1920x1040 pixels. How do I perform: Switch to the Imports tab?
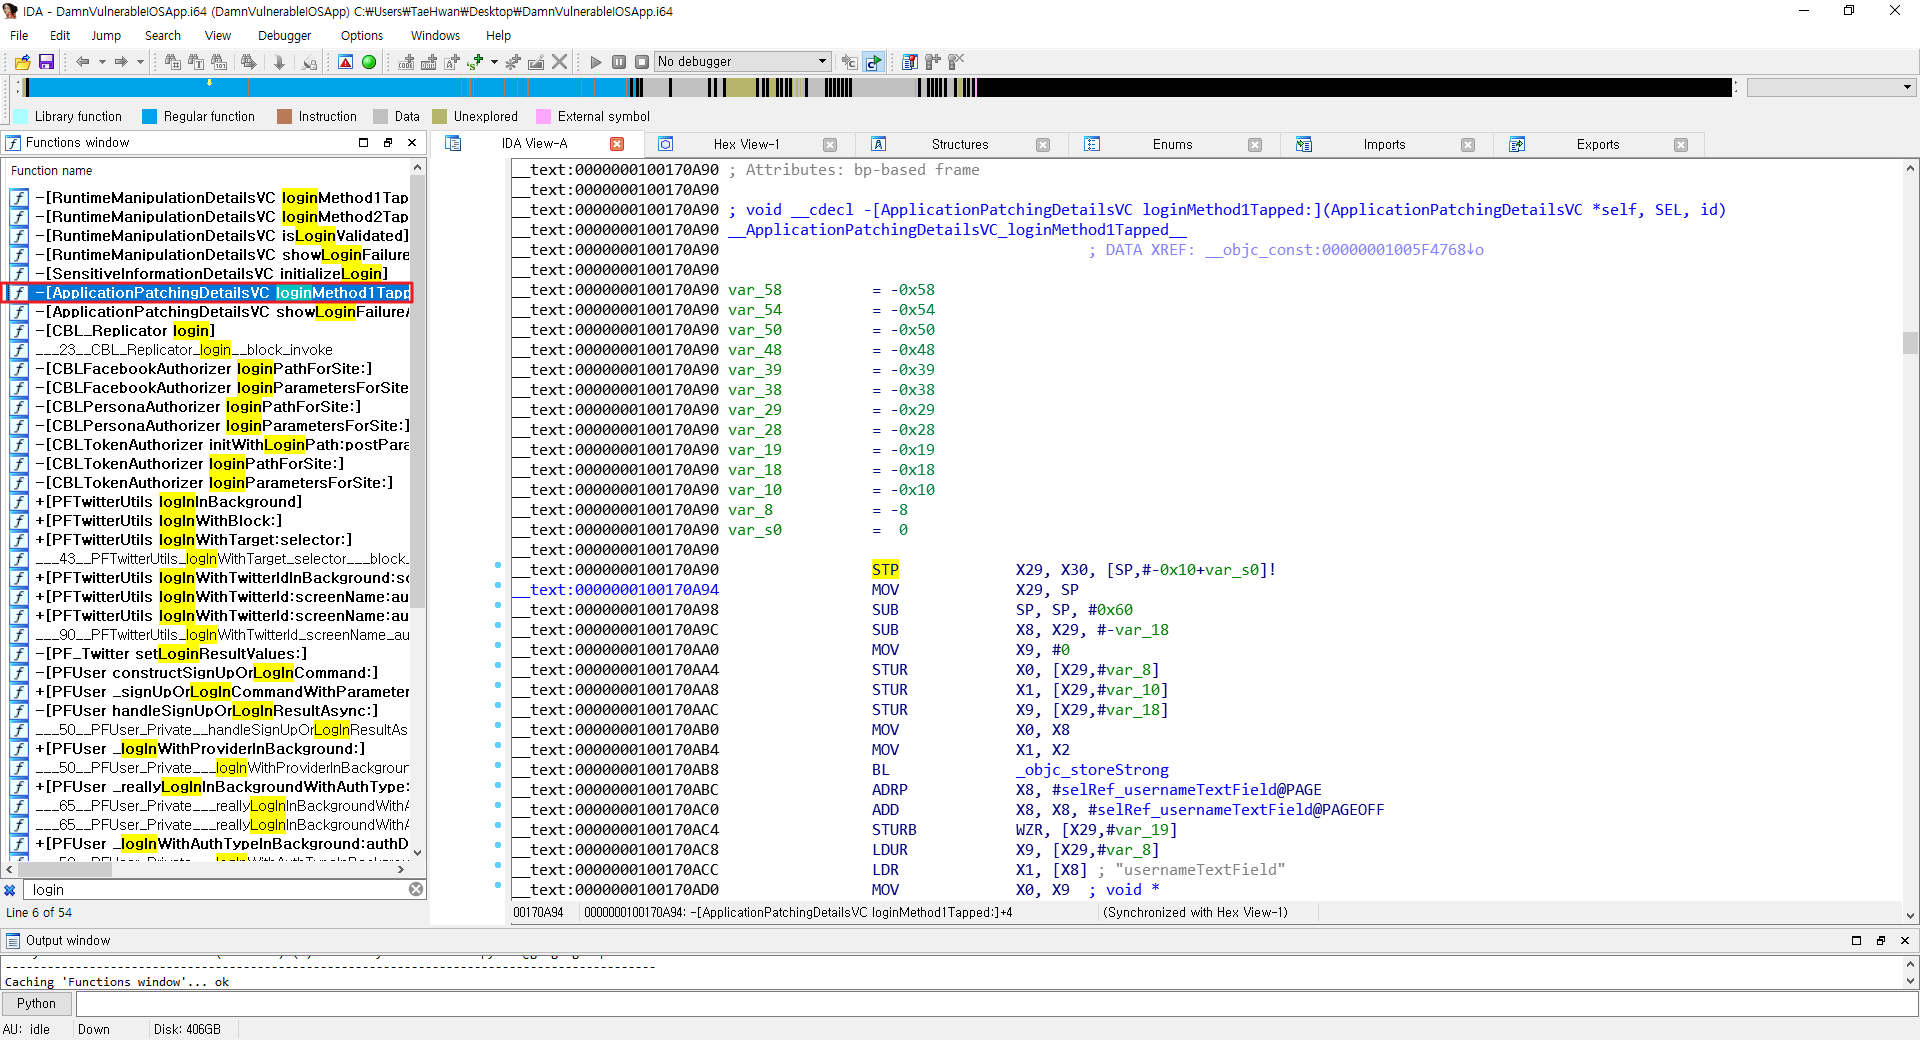[1384, 144]
